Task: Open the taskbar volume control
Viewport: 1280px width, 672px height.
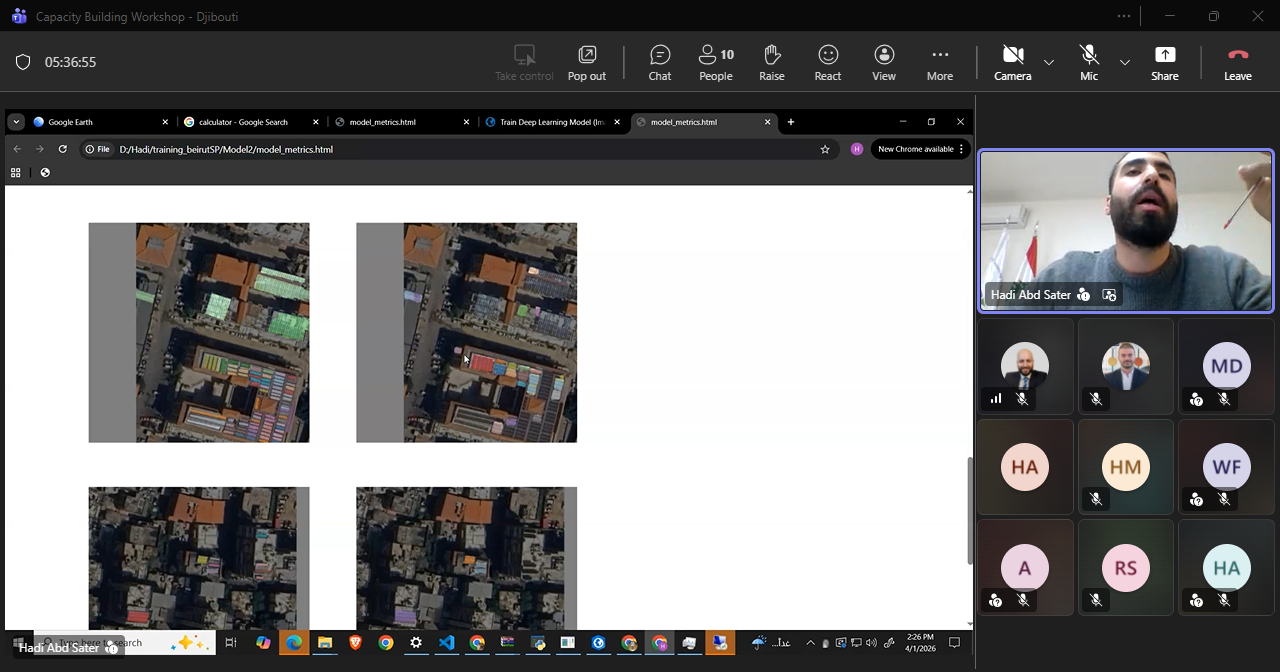Action: [871, 643]
